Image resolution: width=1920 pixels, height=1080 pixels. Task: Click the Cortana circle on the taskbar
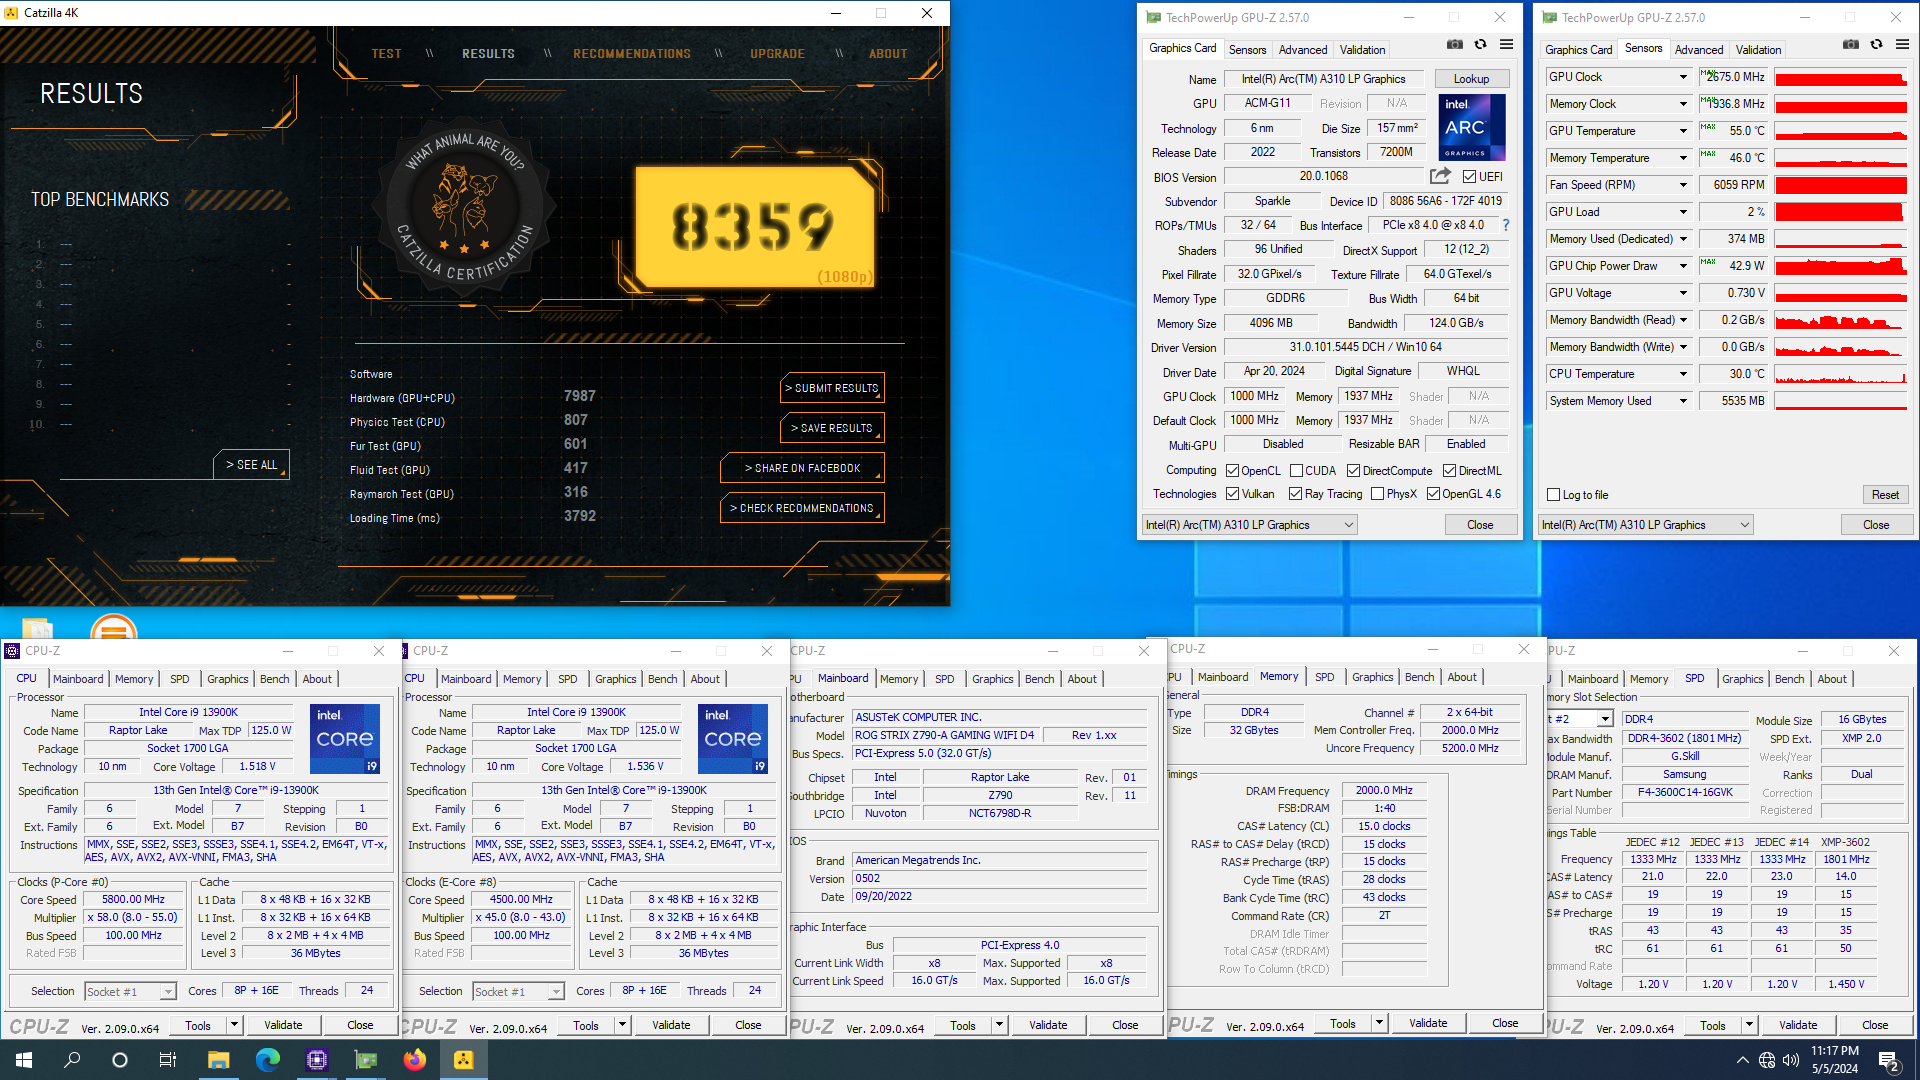[x=120, y=1060]
